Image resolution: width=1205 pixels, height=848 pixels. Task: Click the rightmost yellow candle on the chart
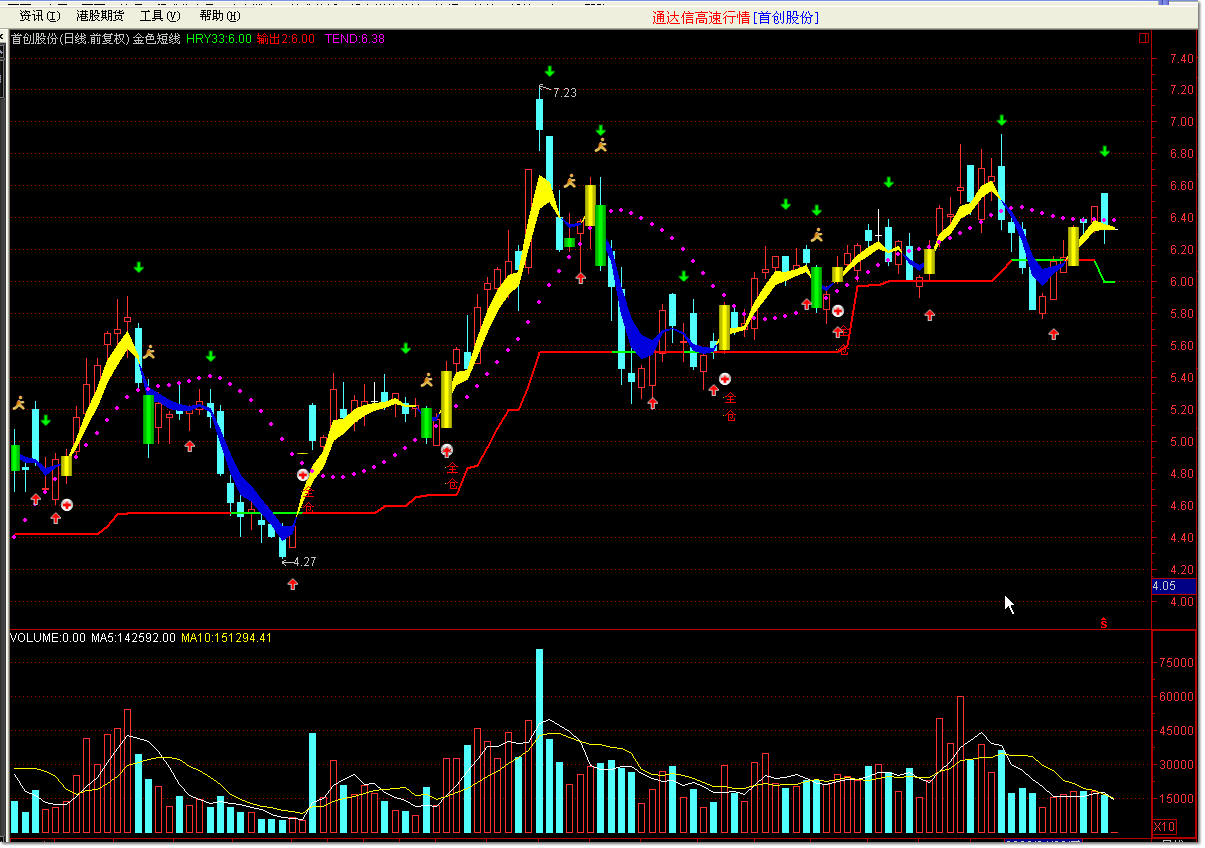(1073, 246)
